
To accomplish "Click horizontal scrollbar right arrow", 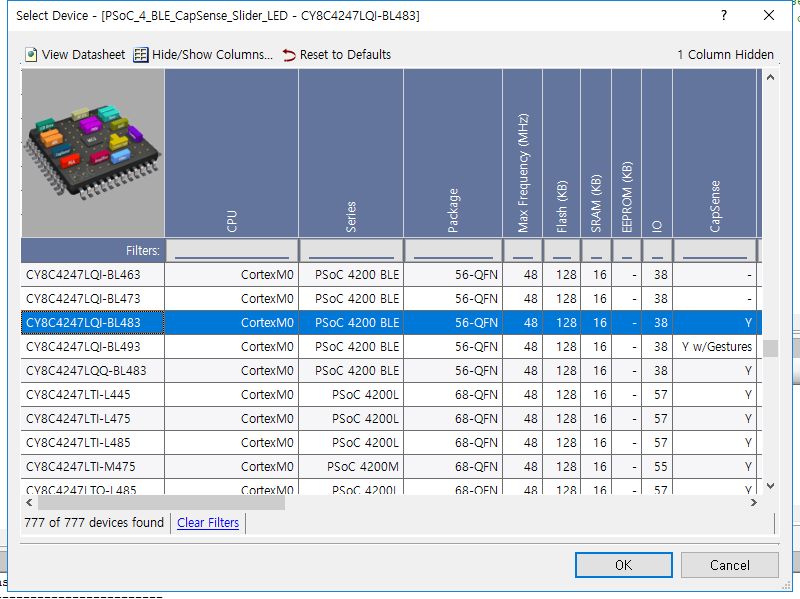I will coord(754,503).
